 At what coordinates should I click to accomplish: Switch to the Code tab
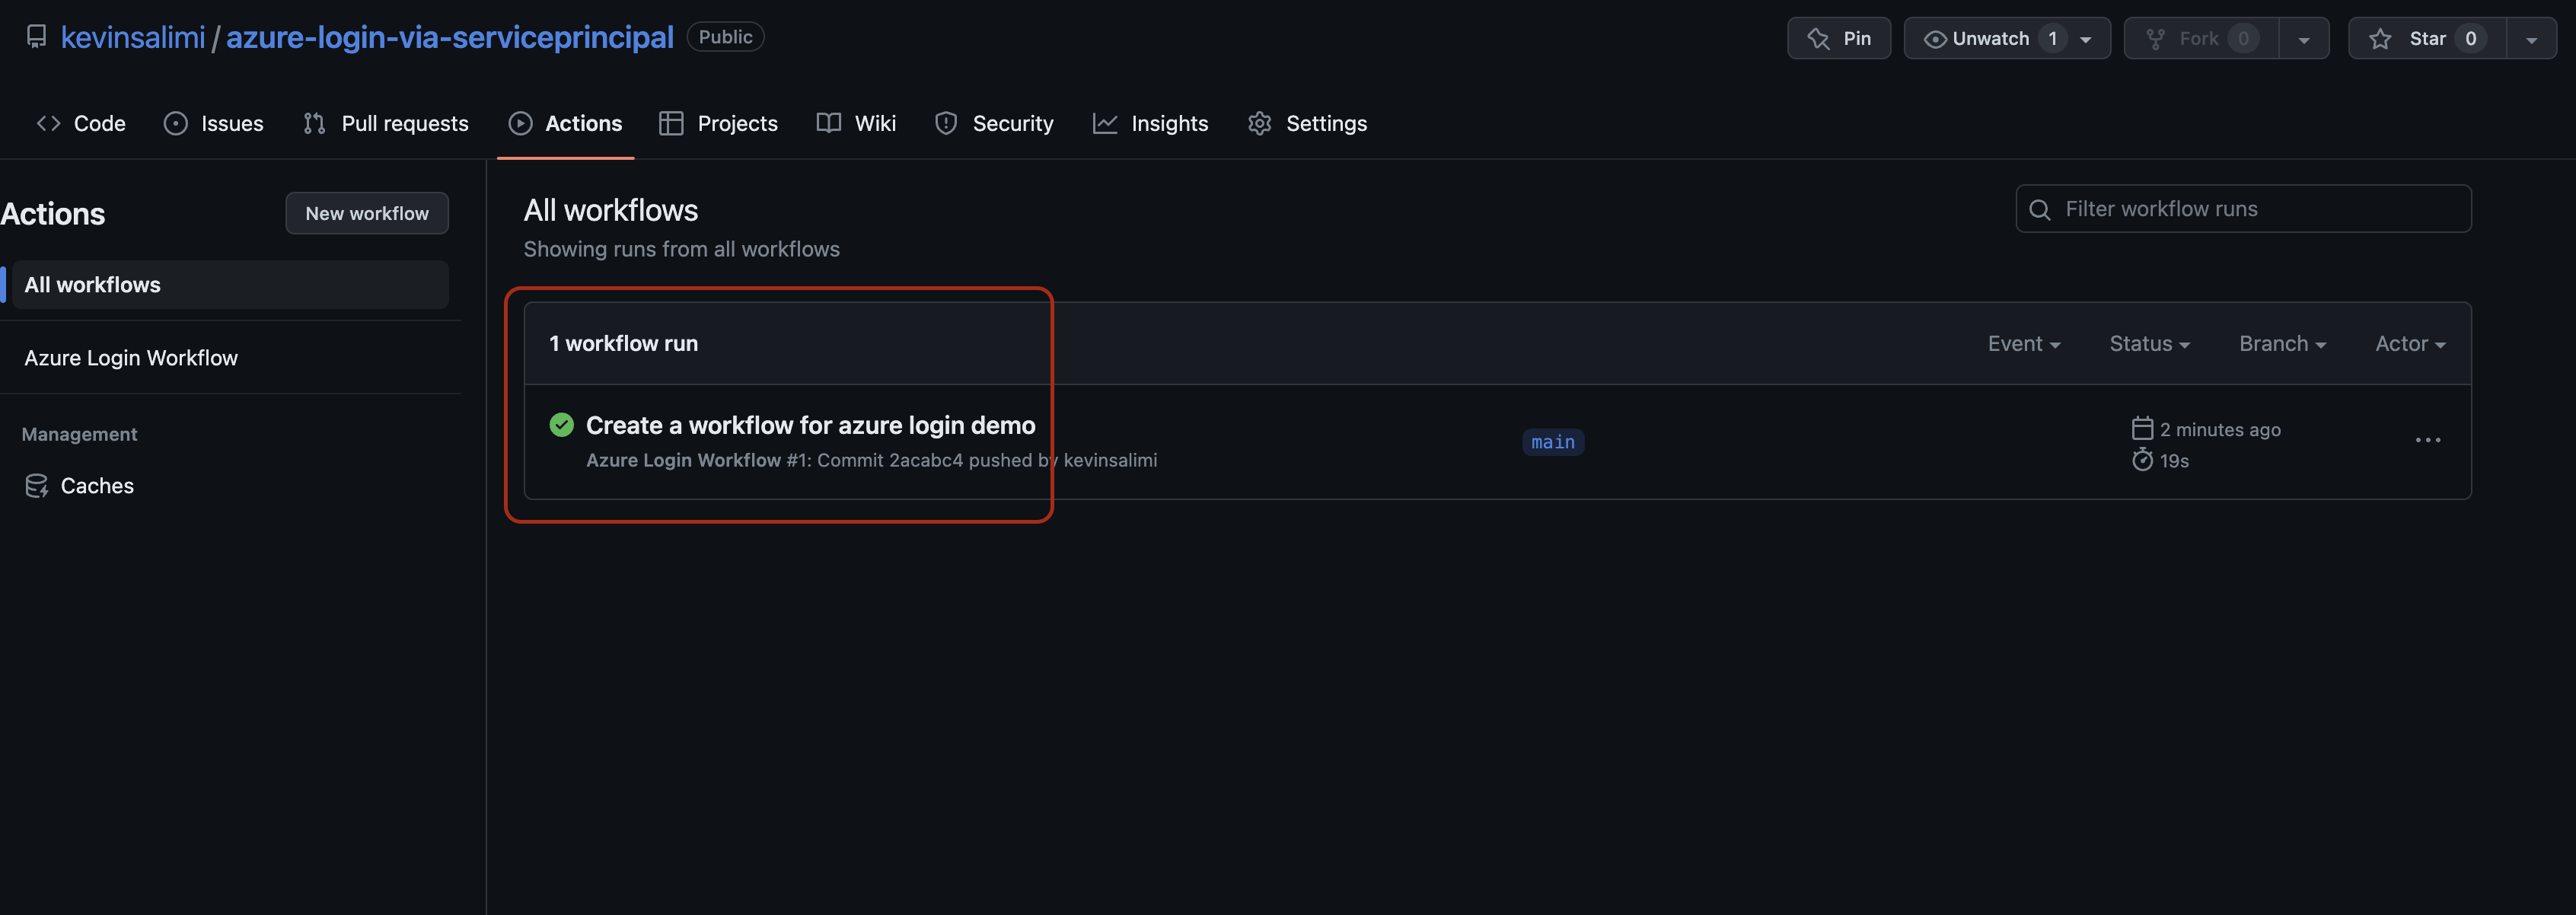pyautogui.click(x=81, y=123)
